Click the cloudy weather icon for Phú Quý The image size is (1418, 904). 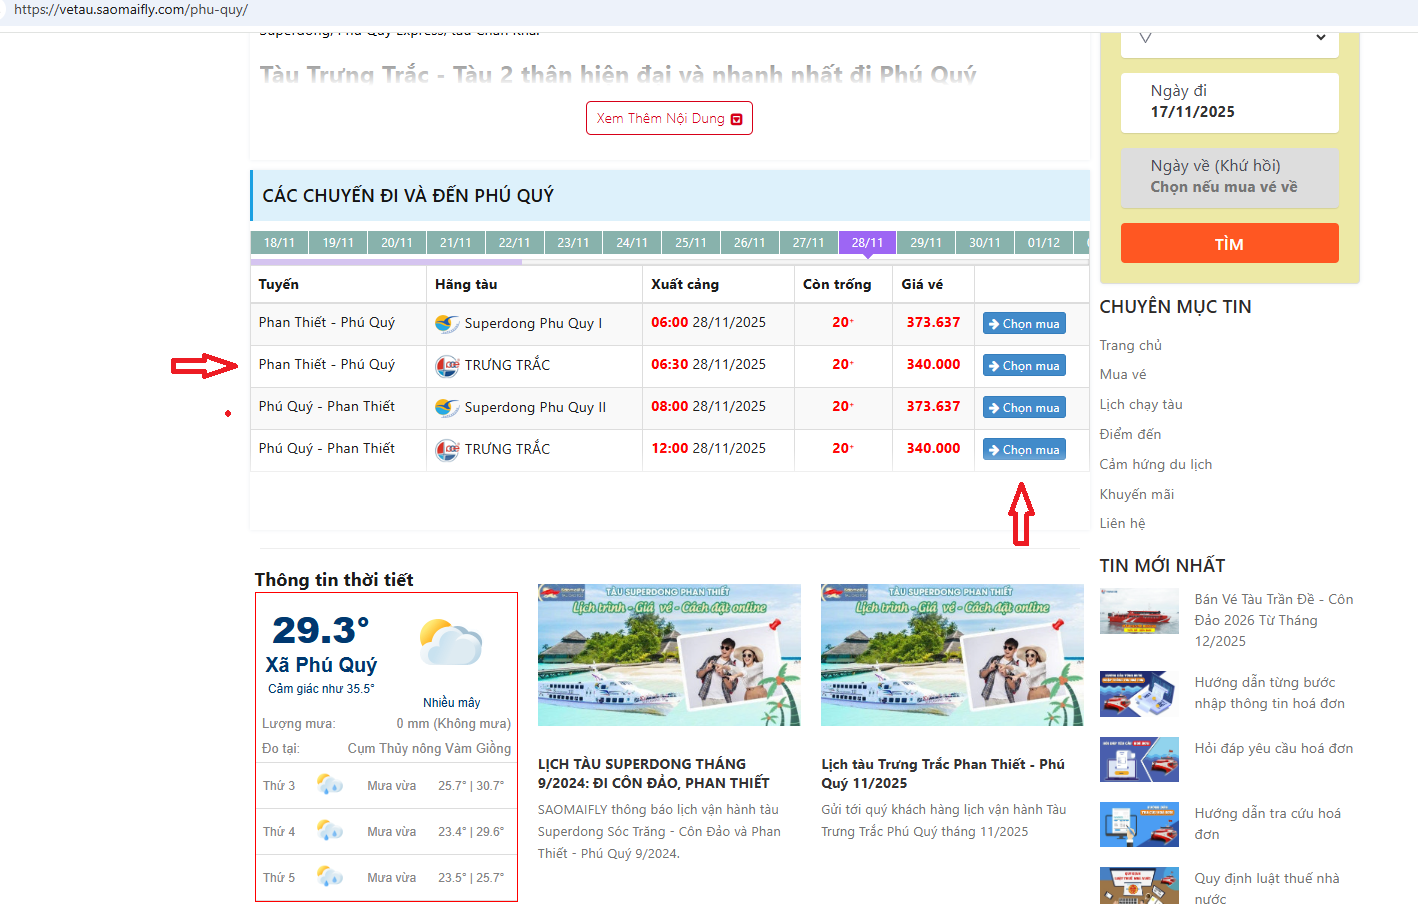click(x=451, y=644)
